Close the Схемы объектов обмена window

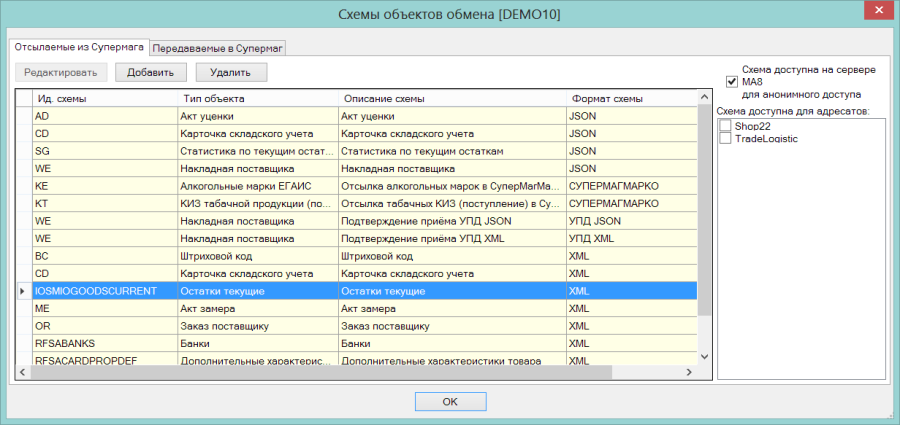[x=878, y=11]
